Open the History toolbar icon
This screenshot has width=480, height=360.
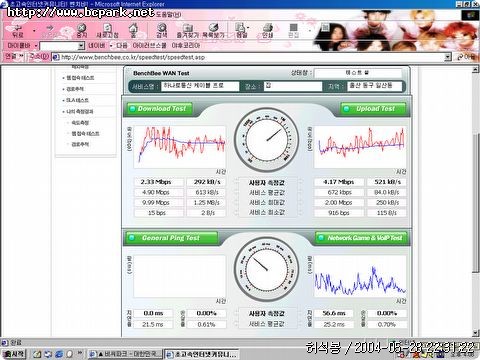213,30
